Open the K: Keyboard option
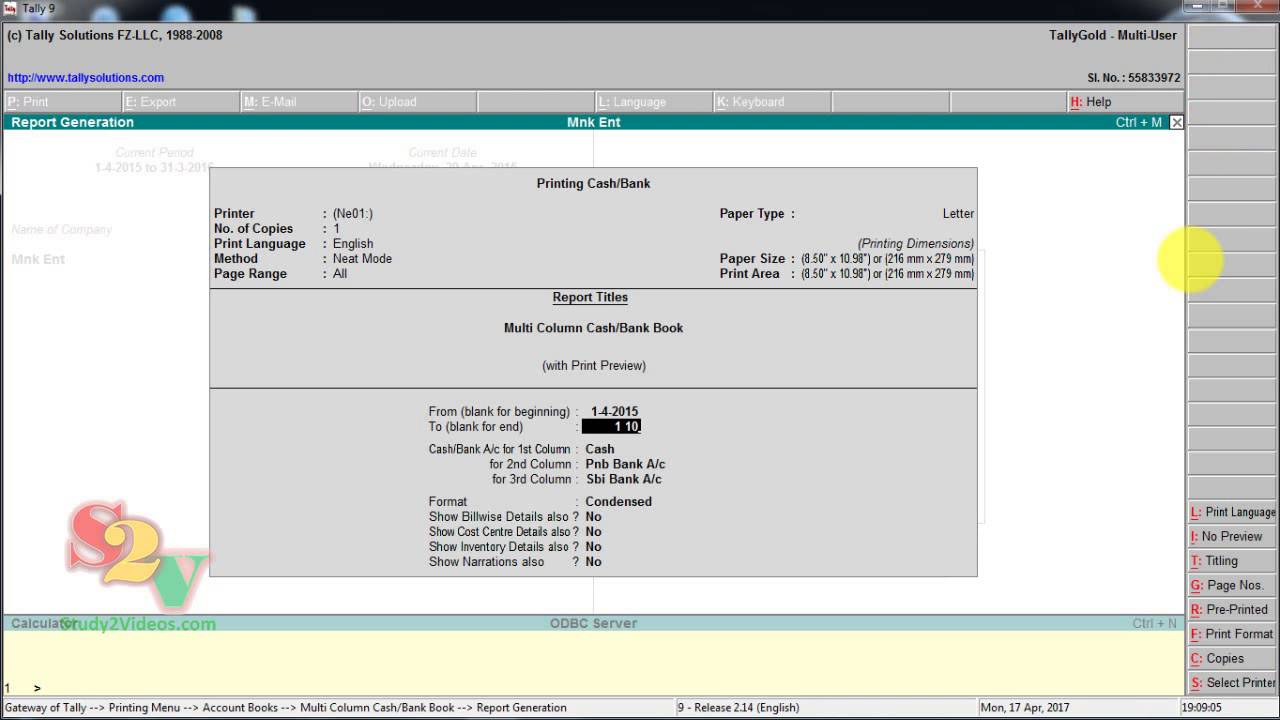This screenshot has width=1280, height=720. pos(771,102)
